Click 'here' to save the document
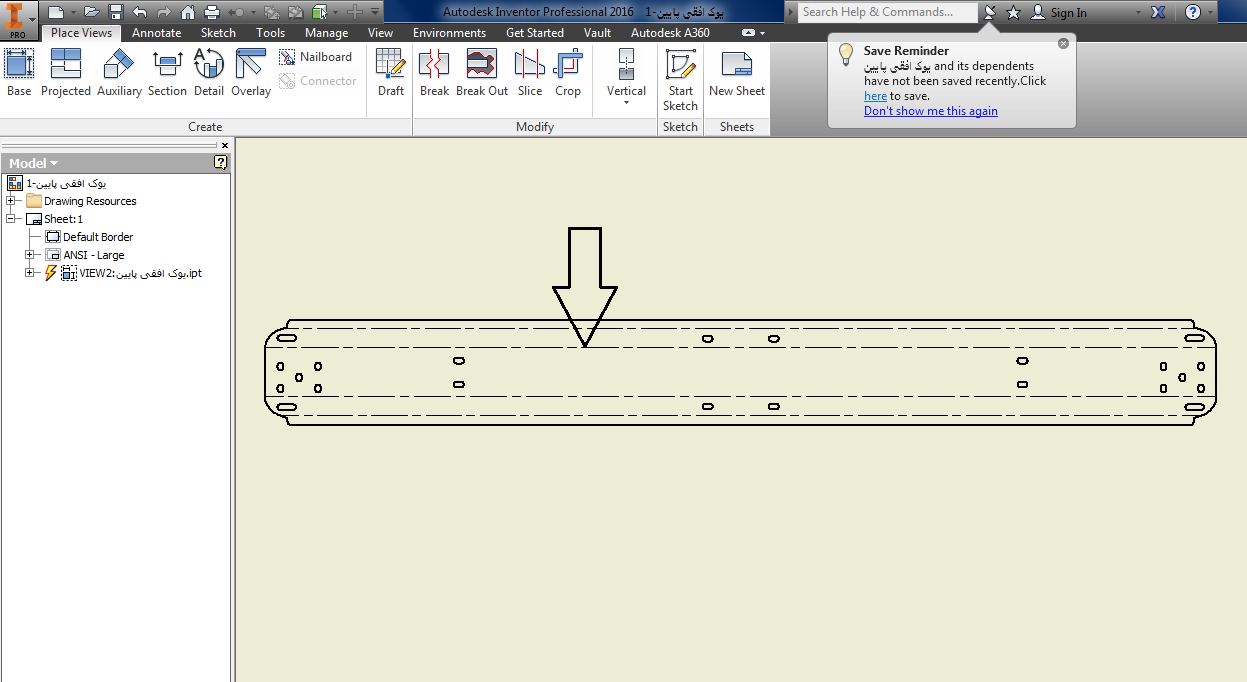 (875, 95)
